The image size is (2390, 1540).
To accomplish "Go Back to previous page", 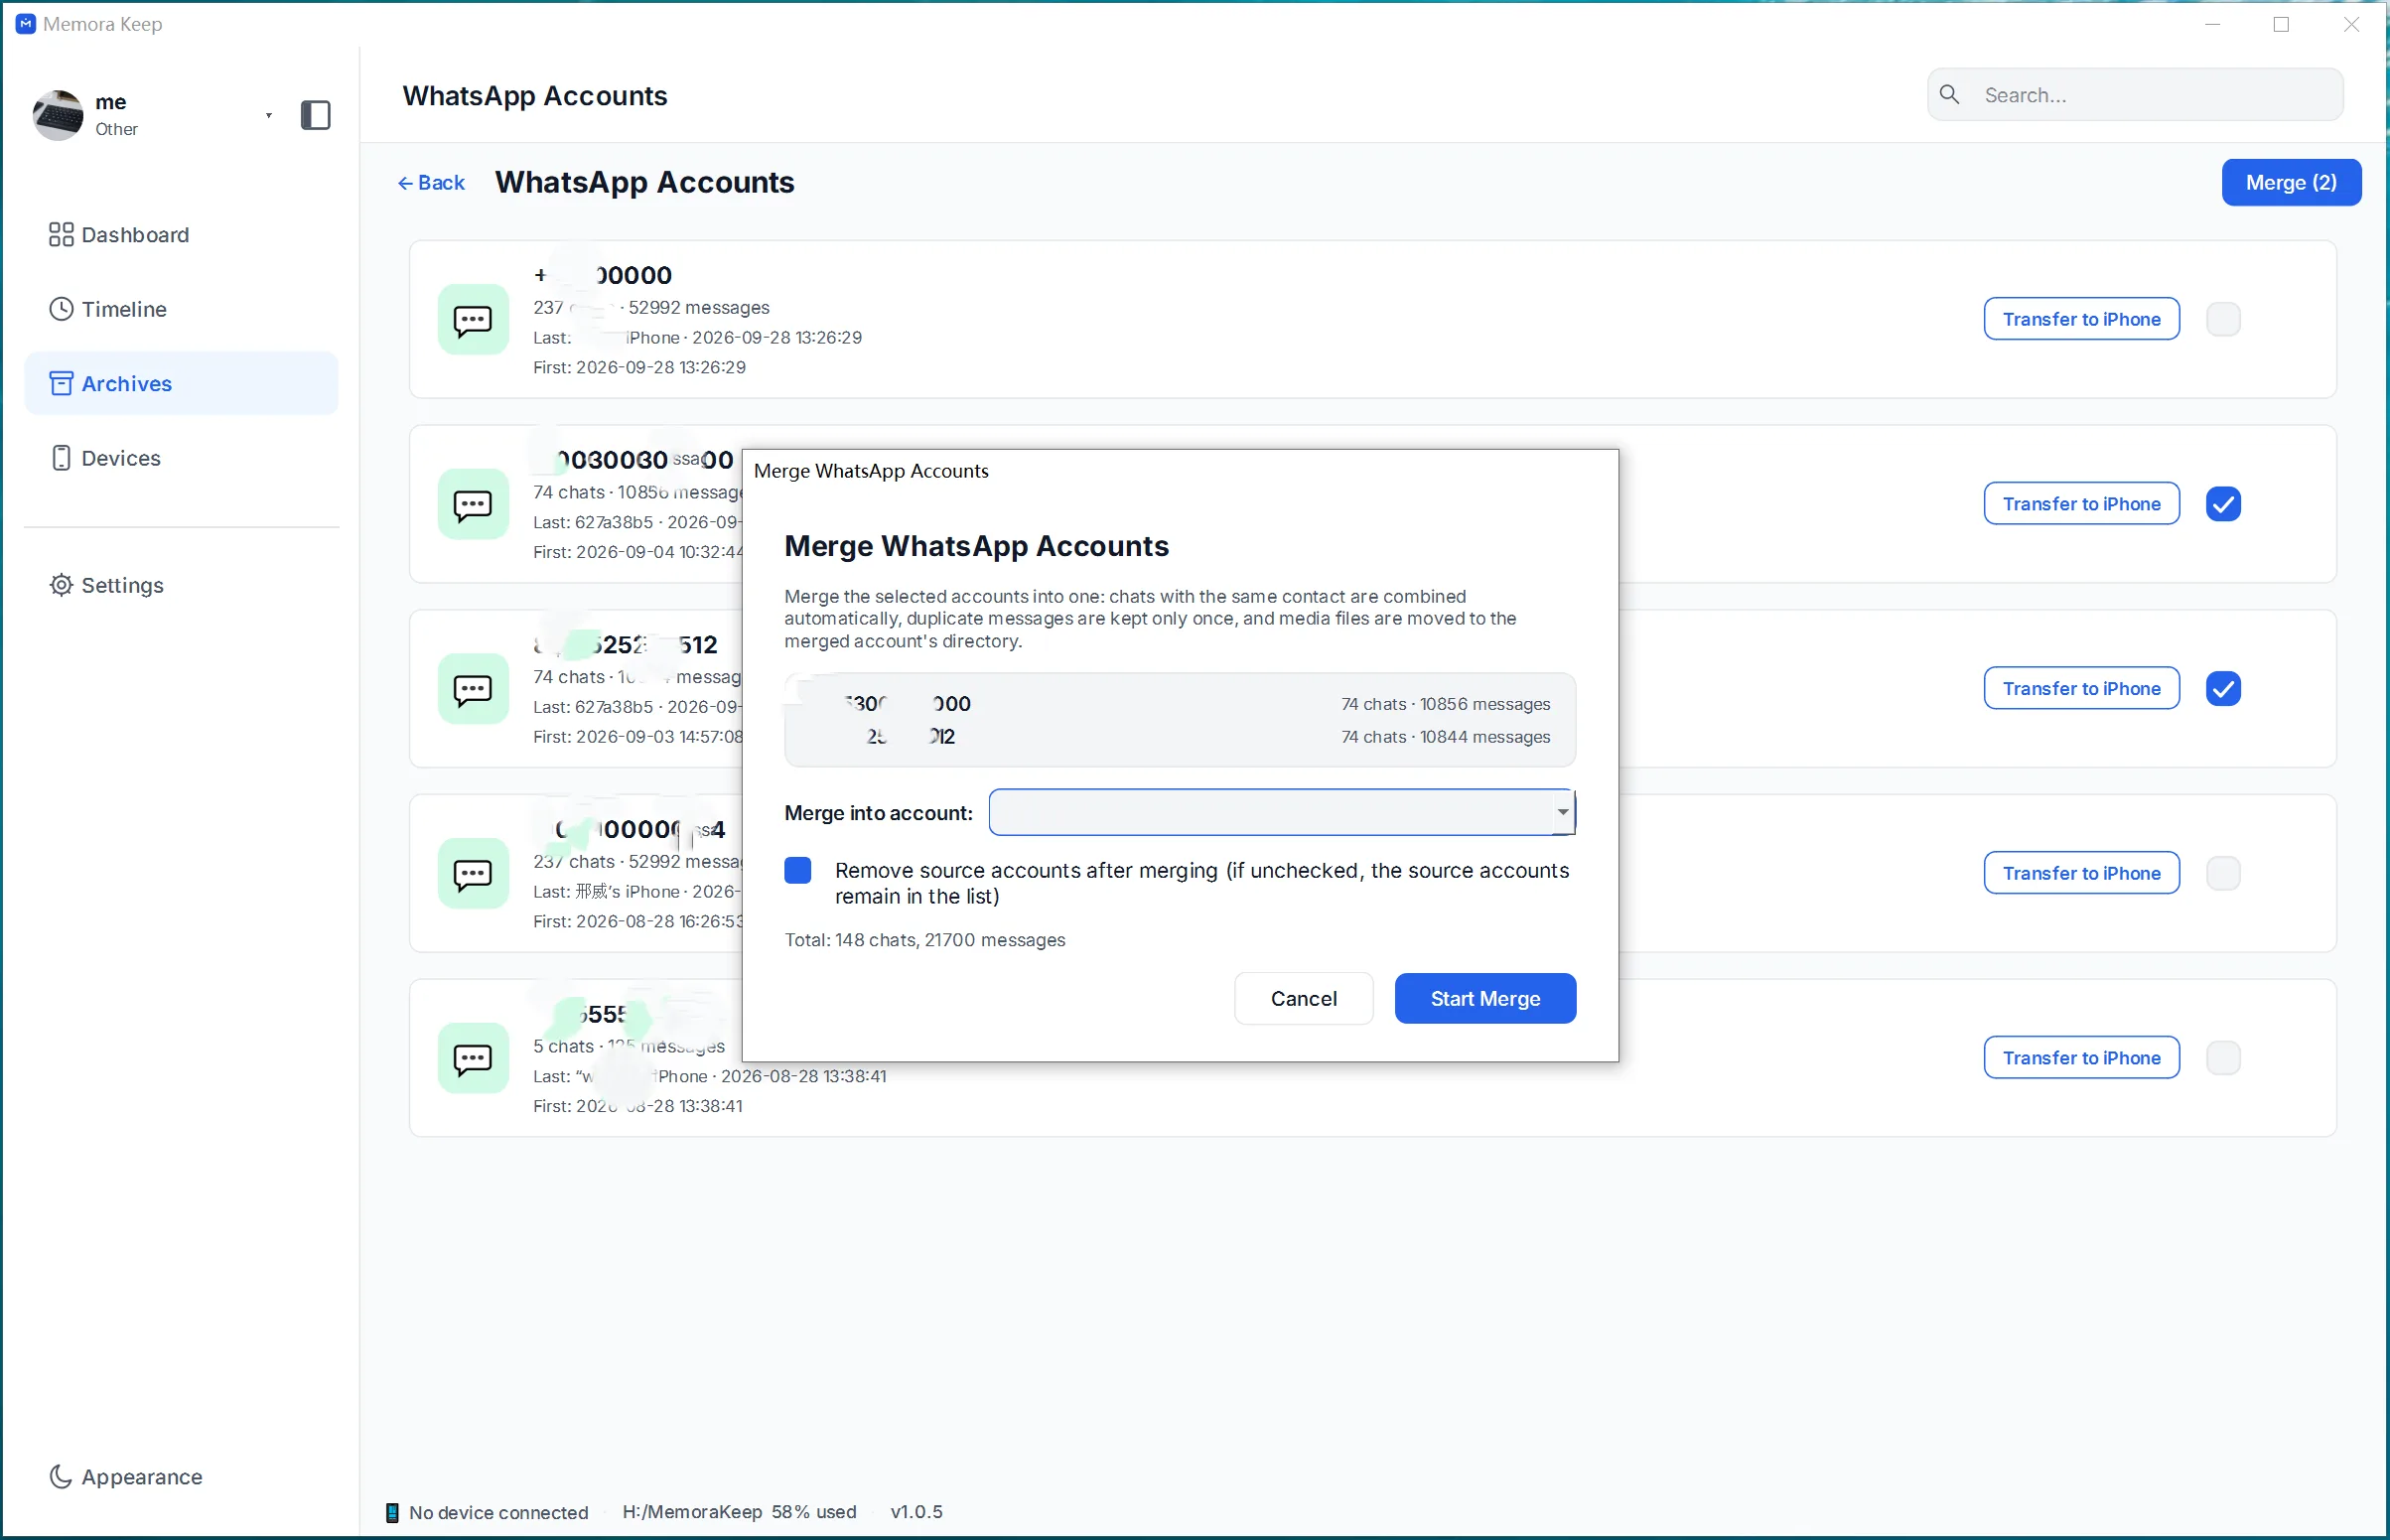I will tap(431, 183).
